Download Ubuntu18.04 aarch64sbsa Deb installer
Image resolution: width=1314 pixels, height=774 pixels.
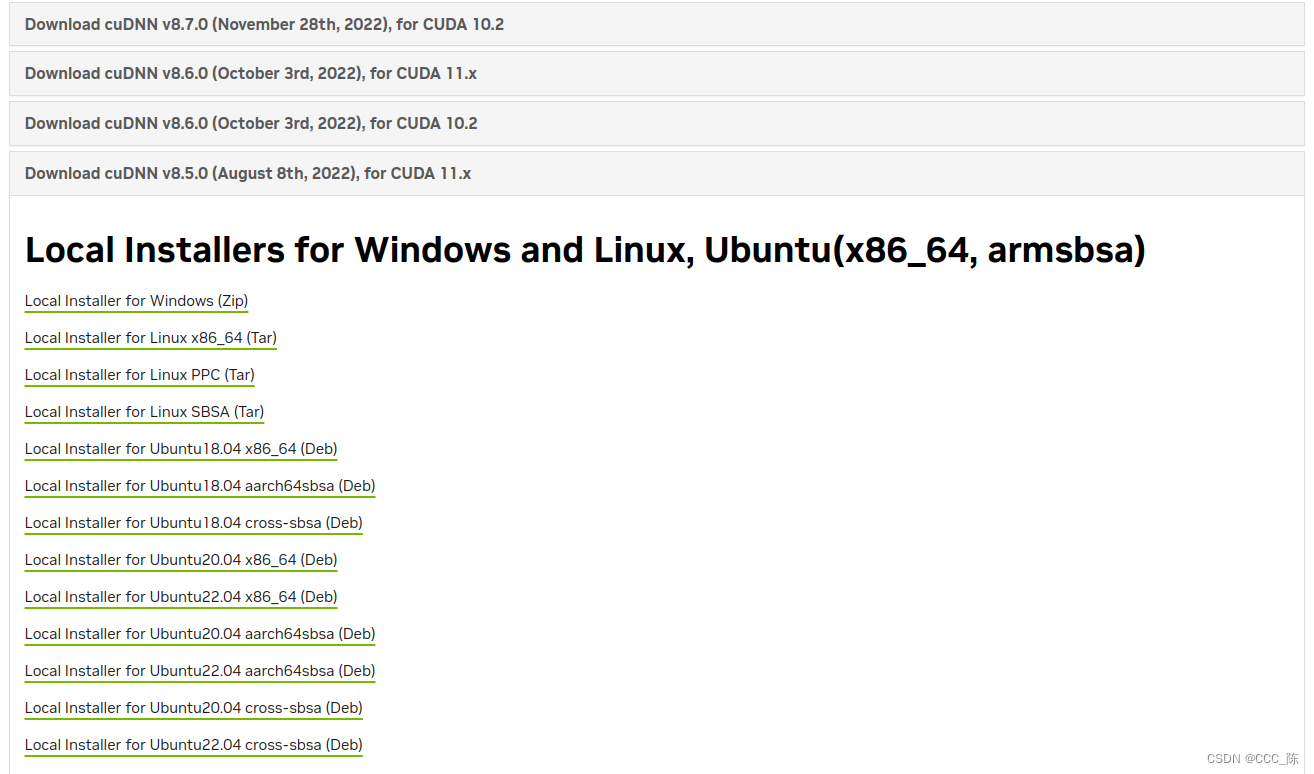click(199, 485)
